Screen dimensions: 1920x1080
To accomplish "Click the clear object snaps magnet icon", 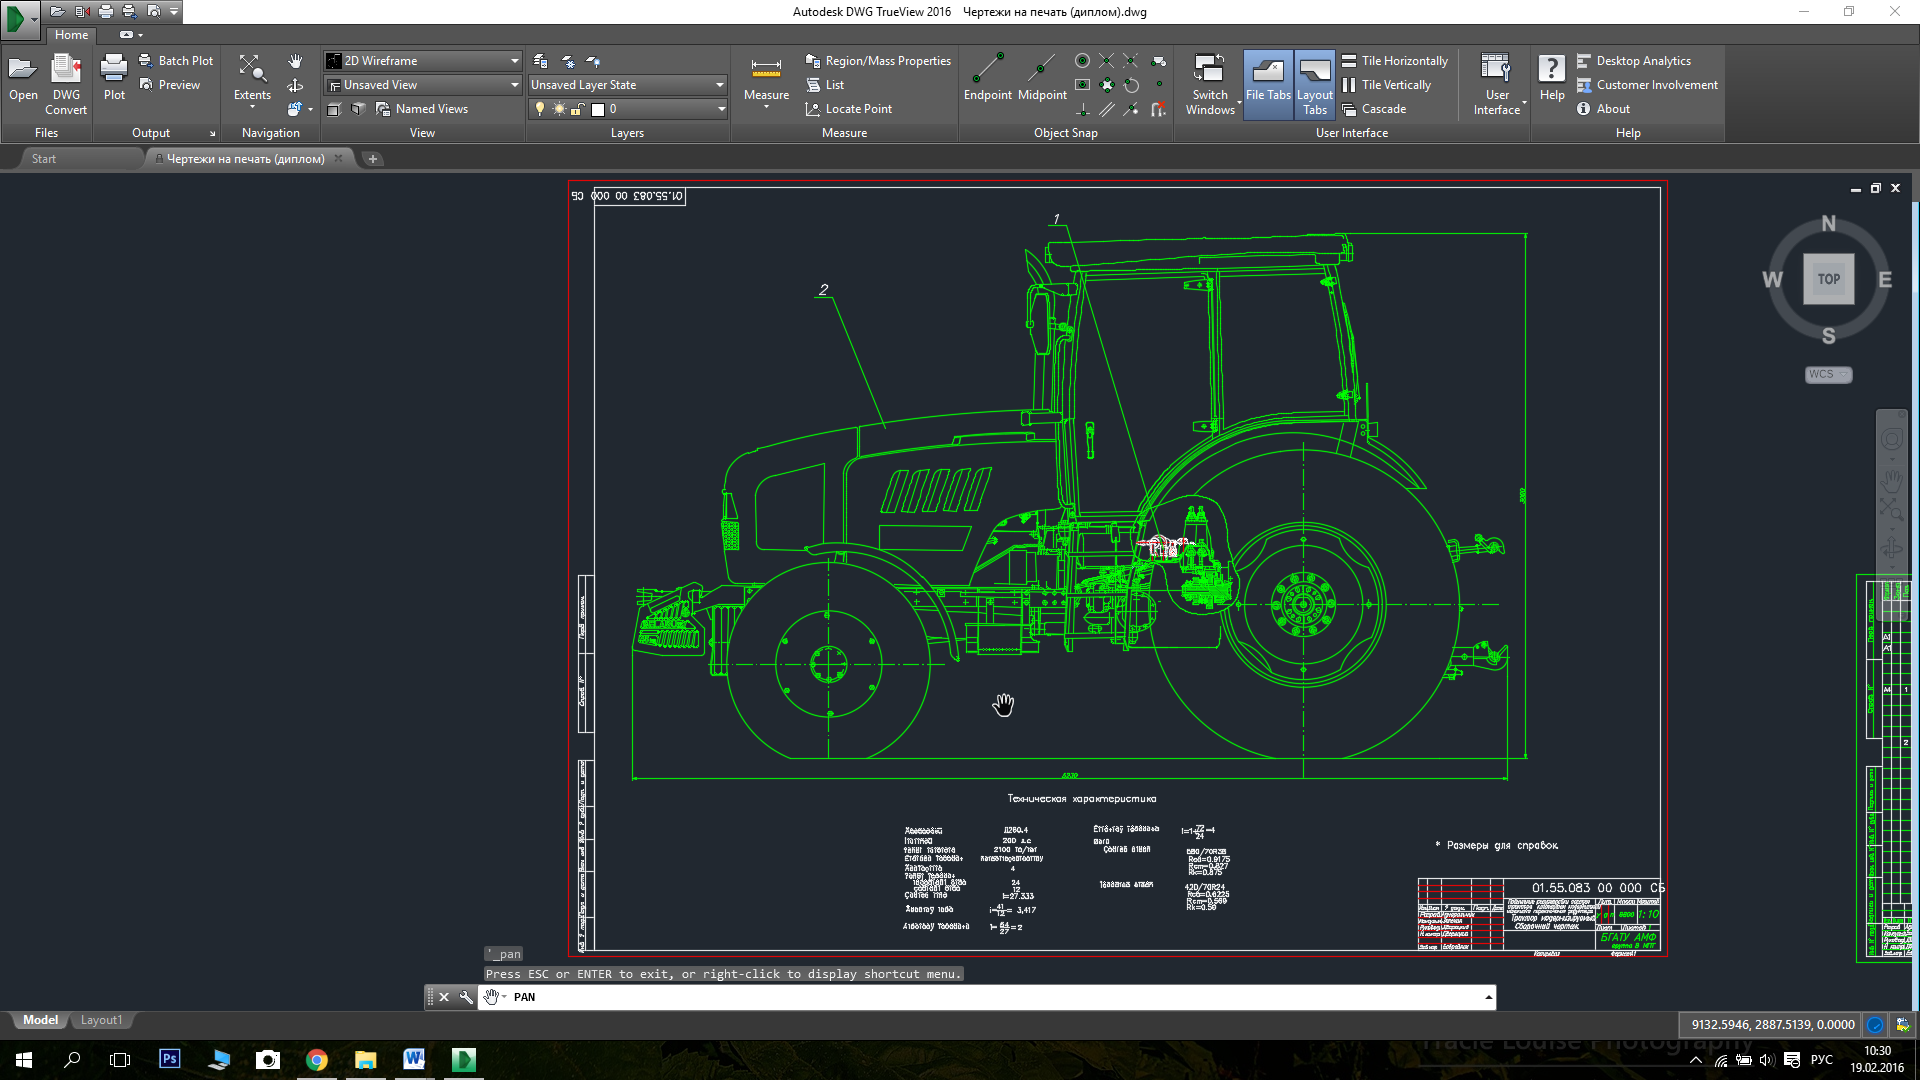I will (1159, 109).
